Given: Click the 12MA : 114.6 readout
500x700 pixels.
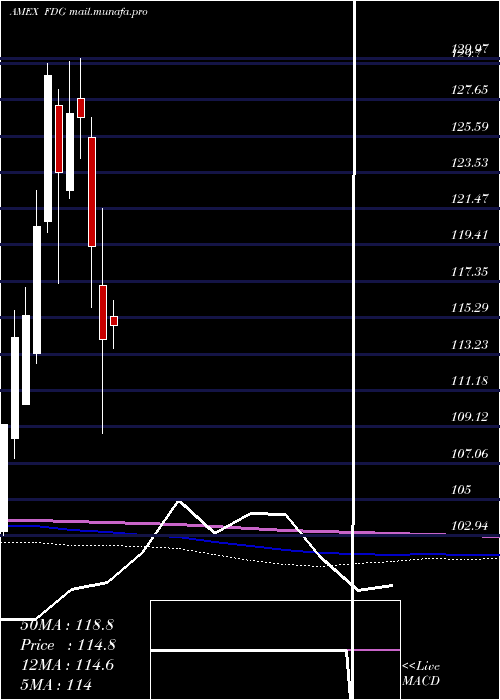Looking at the screenshot, I should tap(67, 665).
